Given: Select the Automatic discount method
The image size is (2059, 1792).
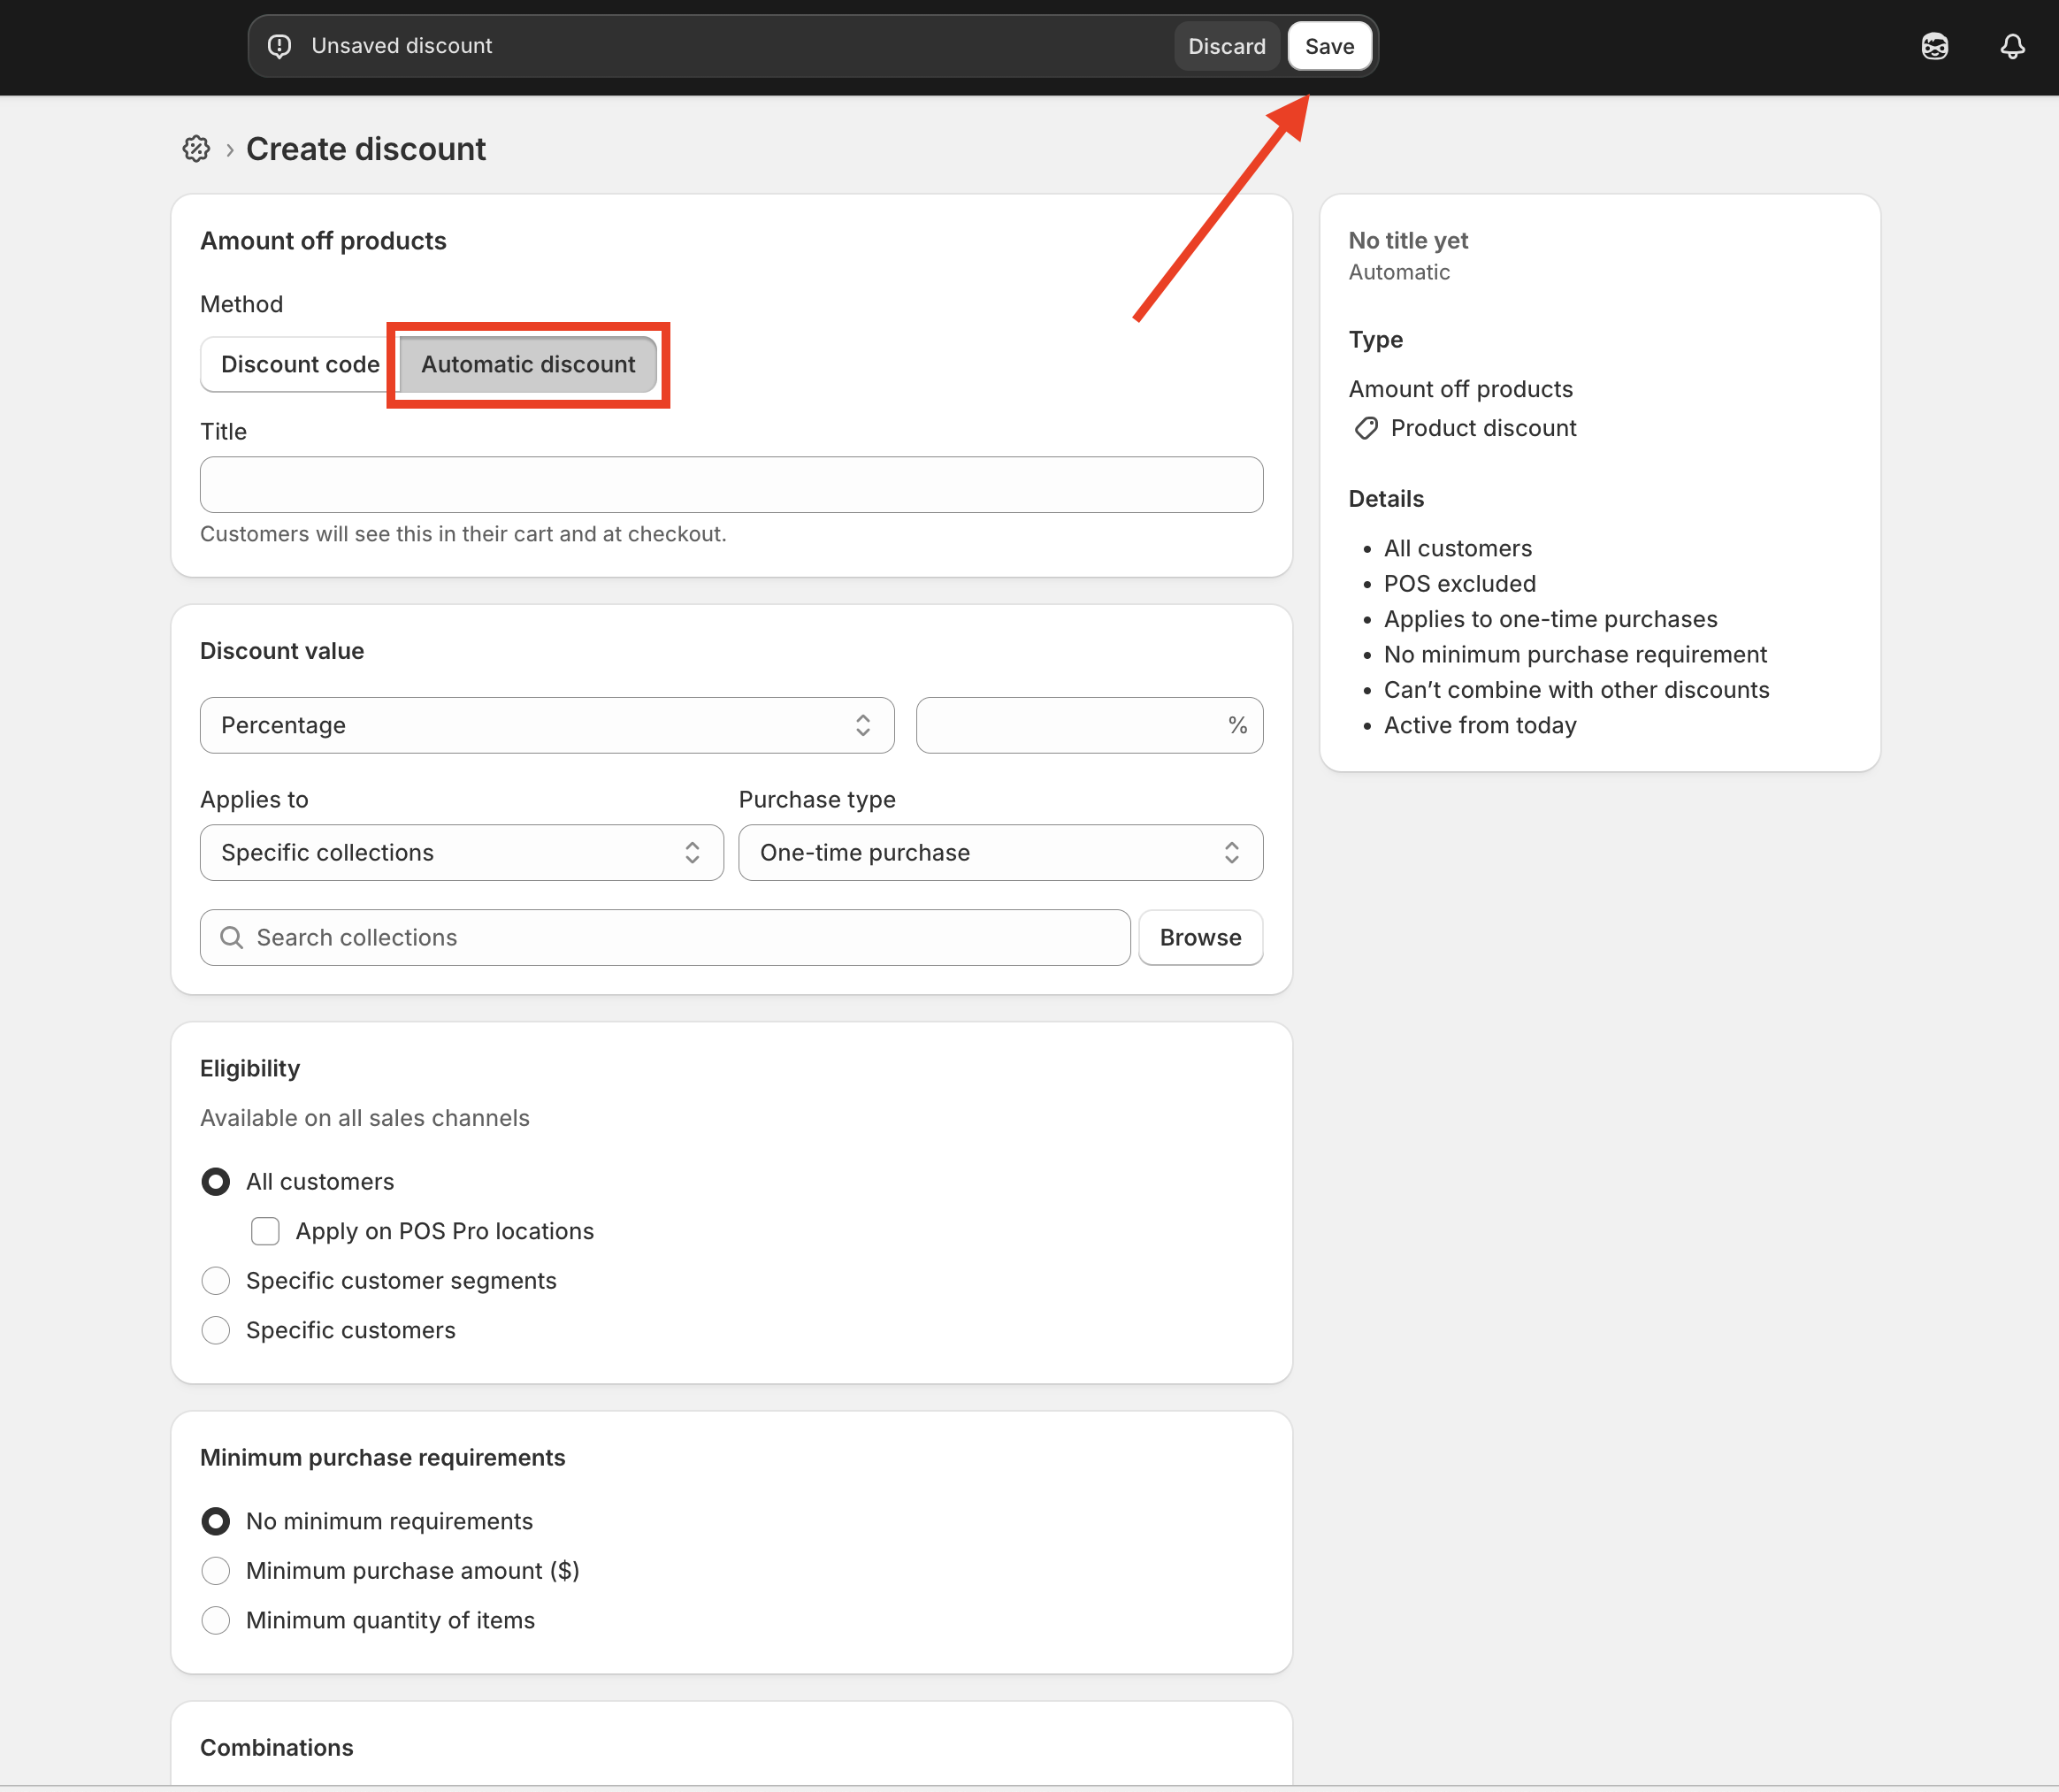Looking at the screenshot, I should pyautogui.click(x=528, y=364).
